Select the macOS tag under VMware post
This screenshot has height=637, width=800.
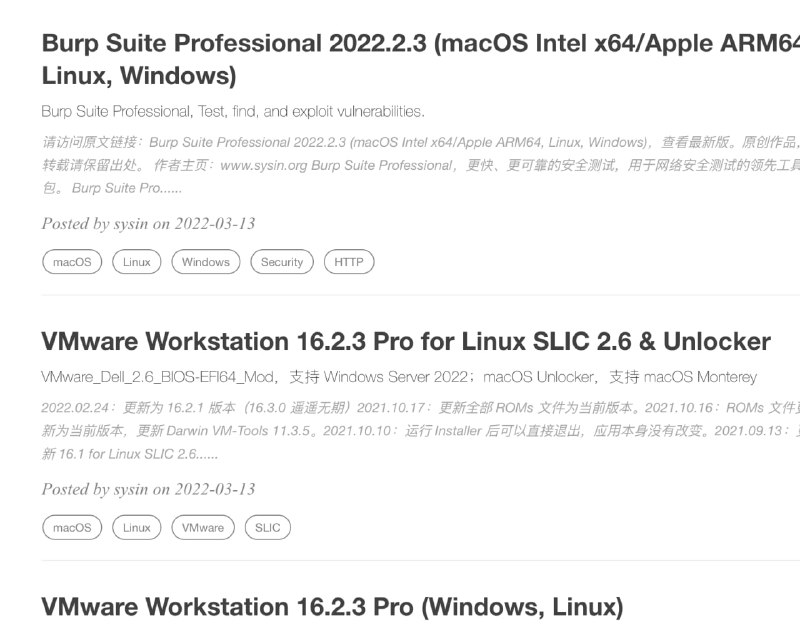coord(71,527)
